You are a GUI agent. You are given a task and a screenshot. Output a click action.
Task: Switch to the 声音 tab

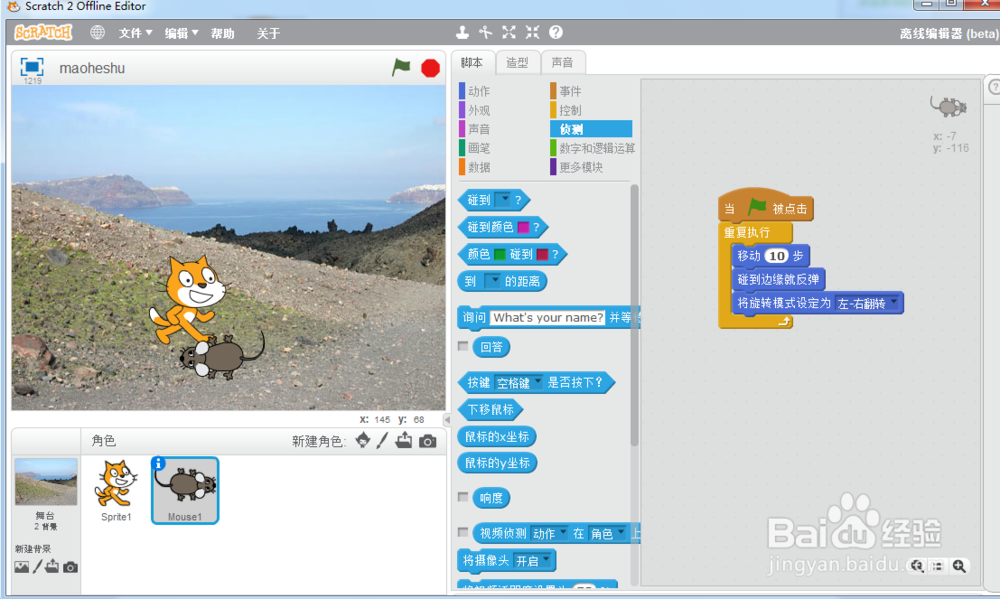tap(562, 63)
